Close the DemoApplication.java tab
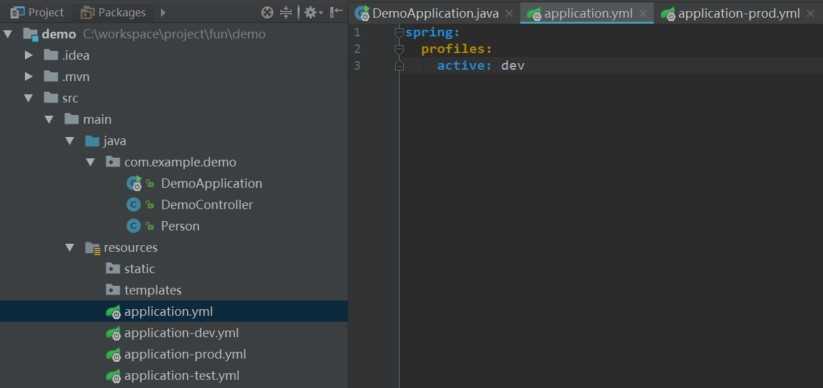This screenshot has height=388, width=823. click(x=509, y=14)
